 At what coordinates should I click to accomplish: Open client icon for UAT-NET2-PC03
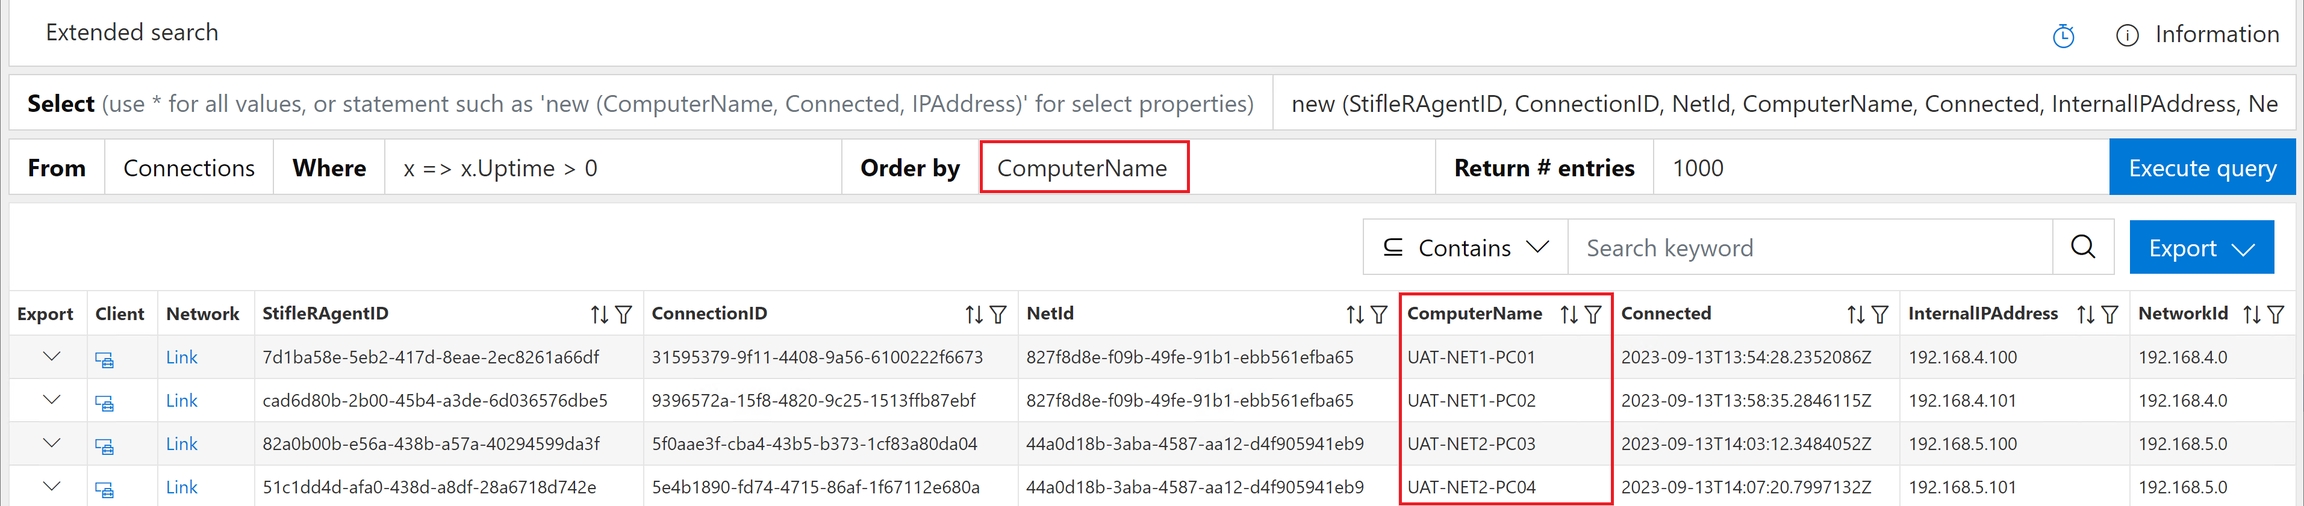click(x=104, y=446)
